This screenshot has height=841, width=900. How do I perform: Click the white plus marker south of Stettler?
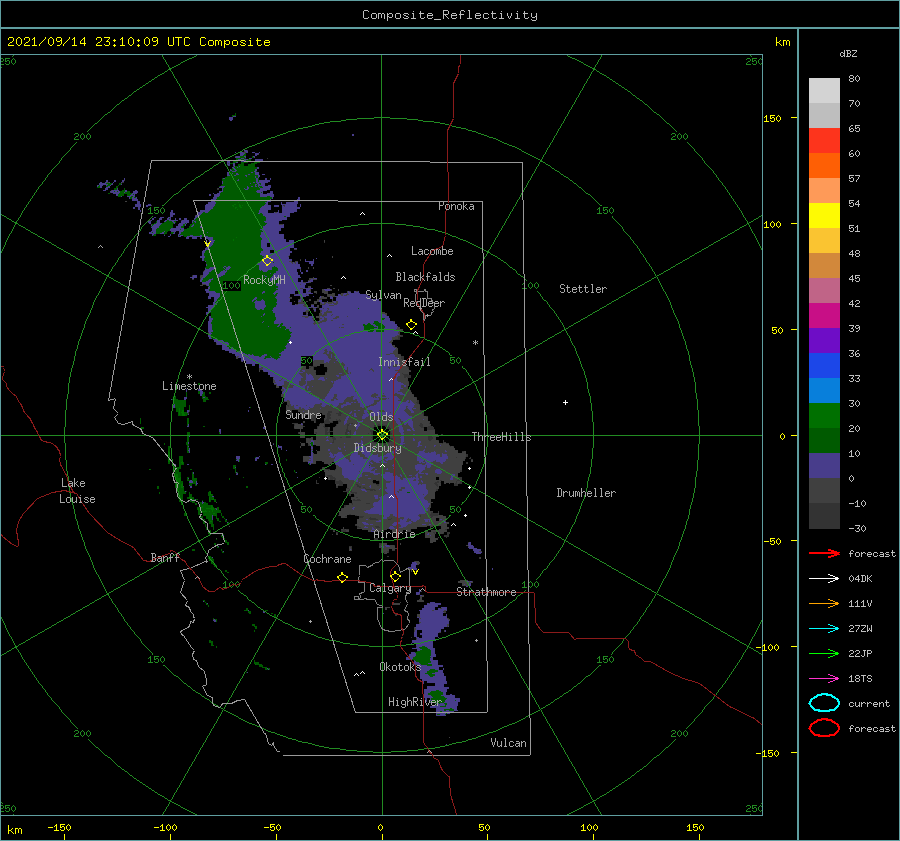[565, 402]
